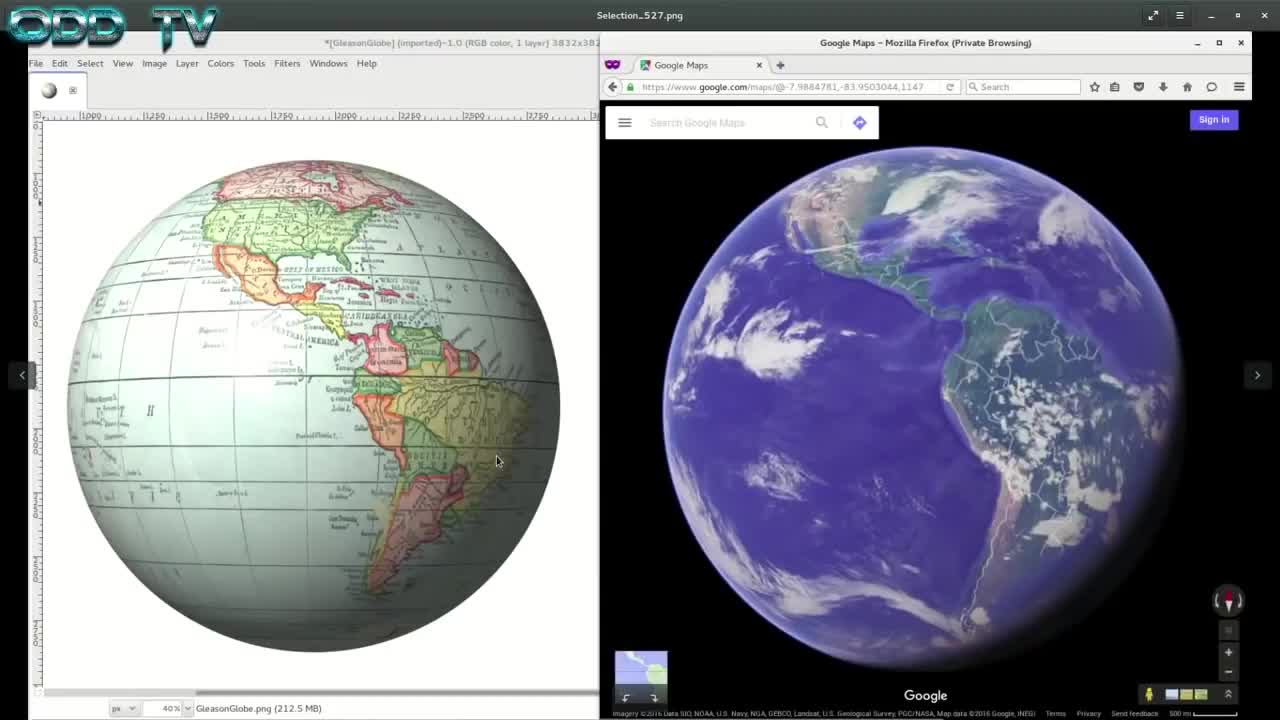Click the my location button on map
The image size is (1280, 720).
[x=1229, y=631]
